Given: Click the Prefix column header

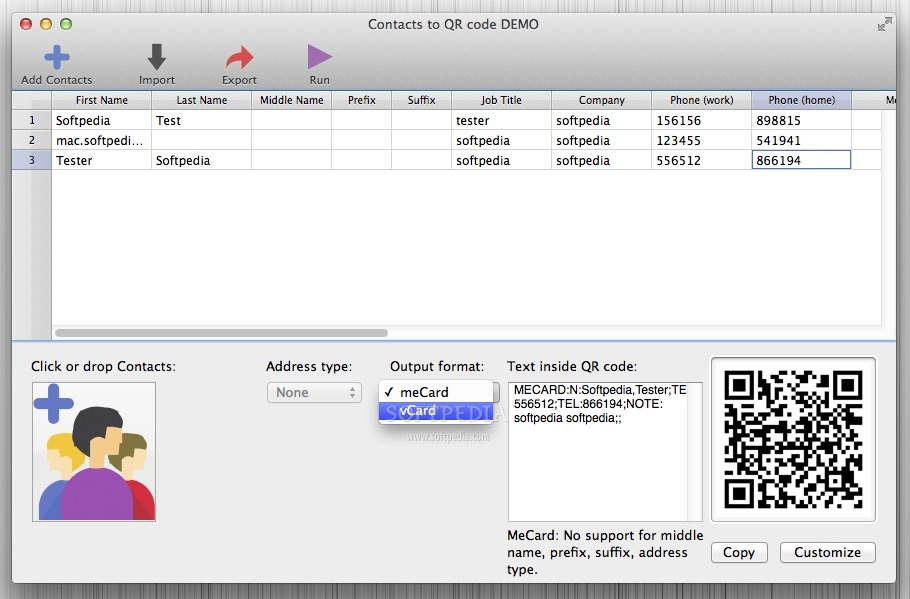Looking at the screenshot, I should click(362, 100).
